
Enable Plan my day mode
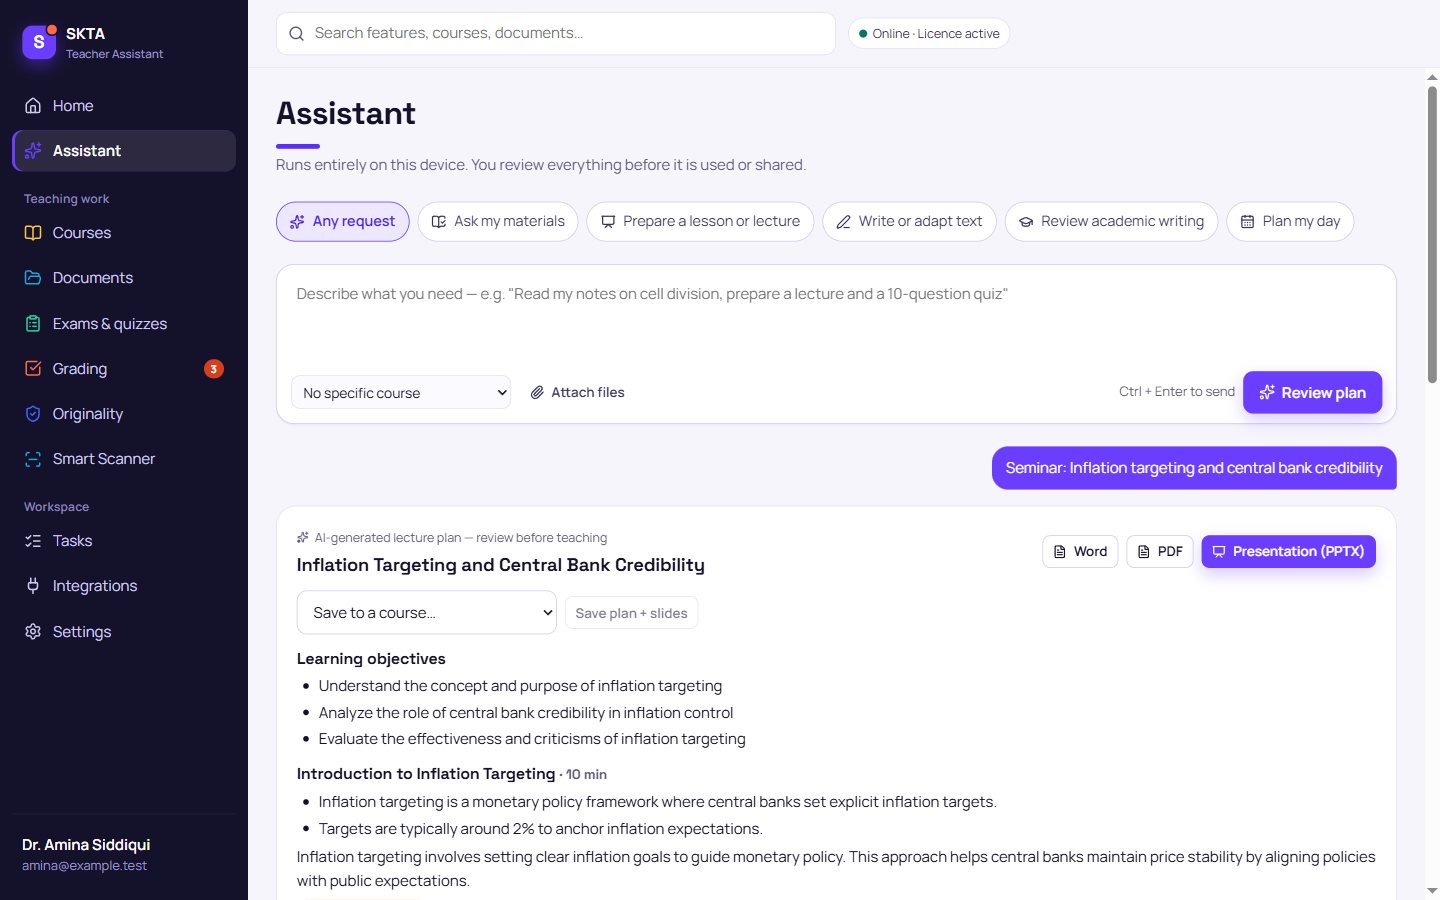point(1290,222)
